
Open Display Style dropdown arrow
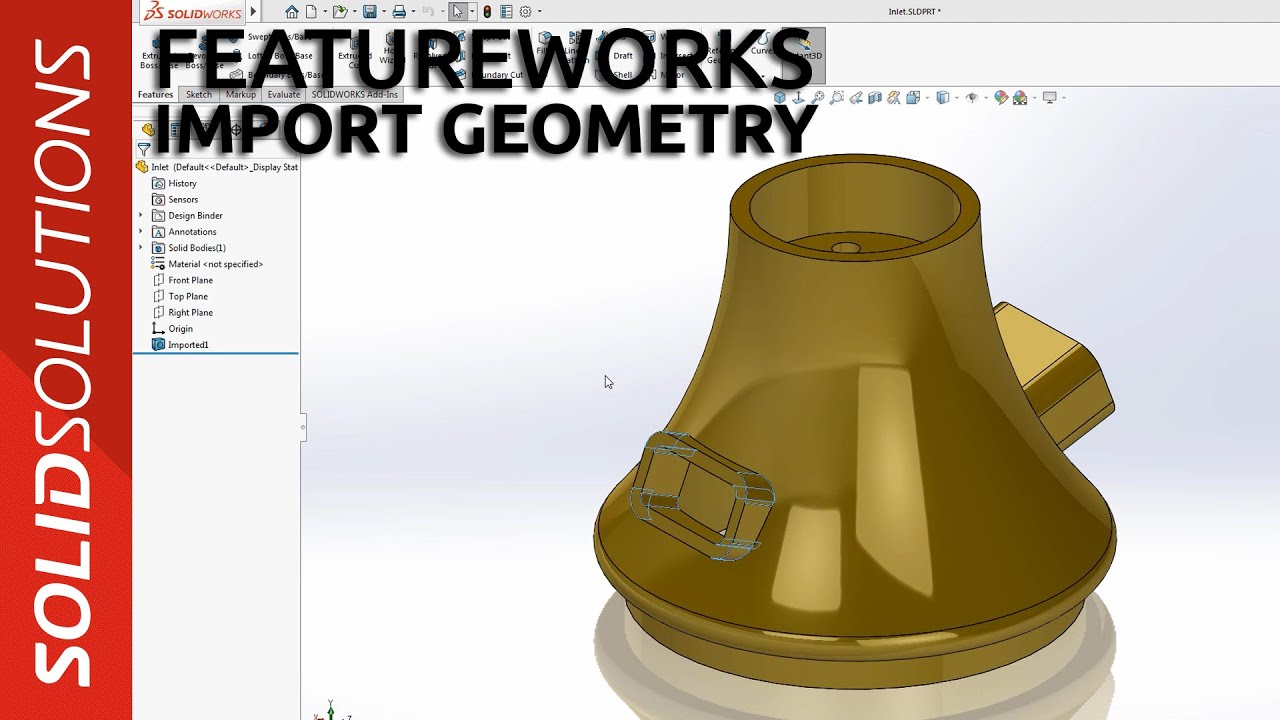[x=955, y=98]
